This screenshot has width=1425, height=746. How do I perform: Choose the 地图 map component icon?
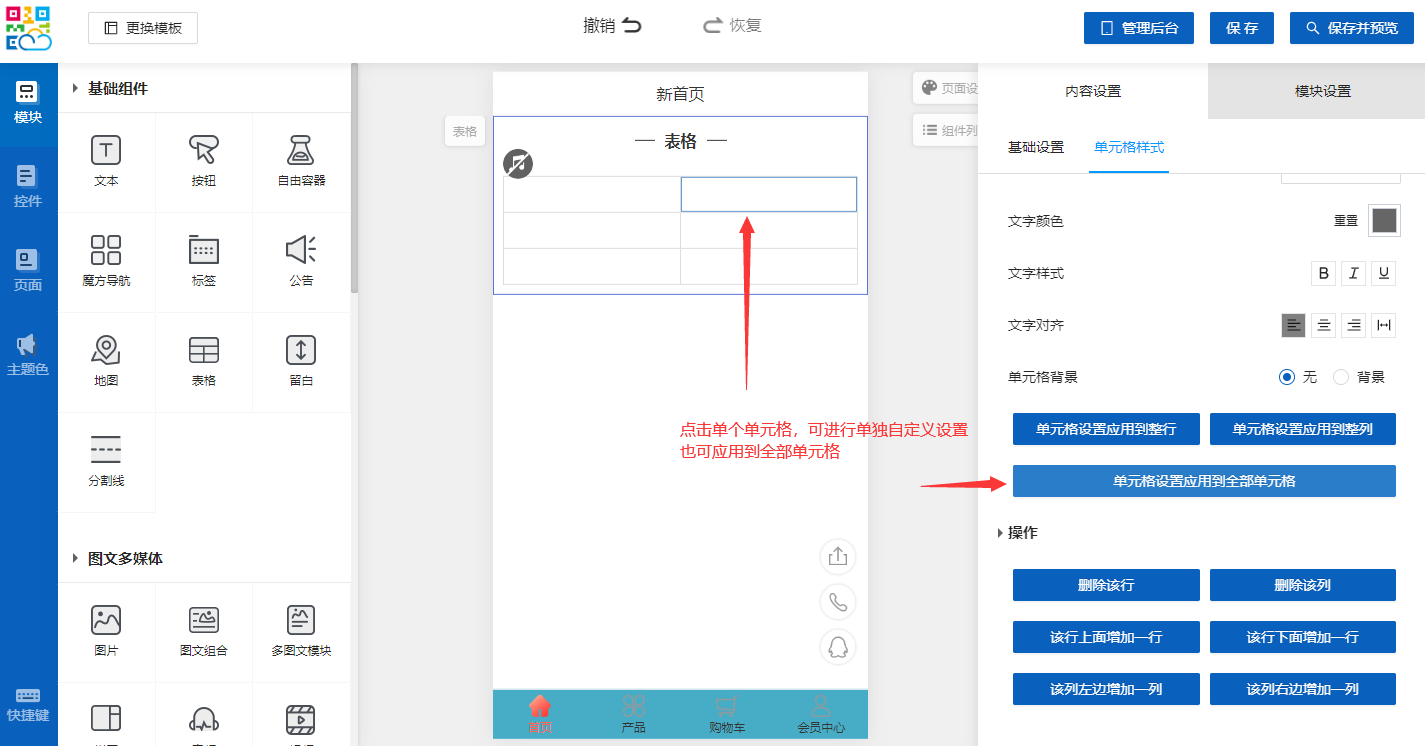click(106, 350)
